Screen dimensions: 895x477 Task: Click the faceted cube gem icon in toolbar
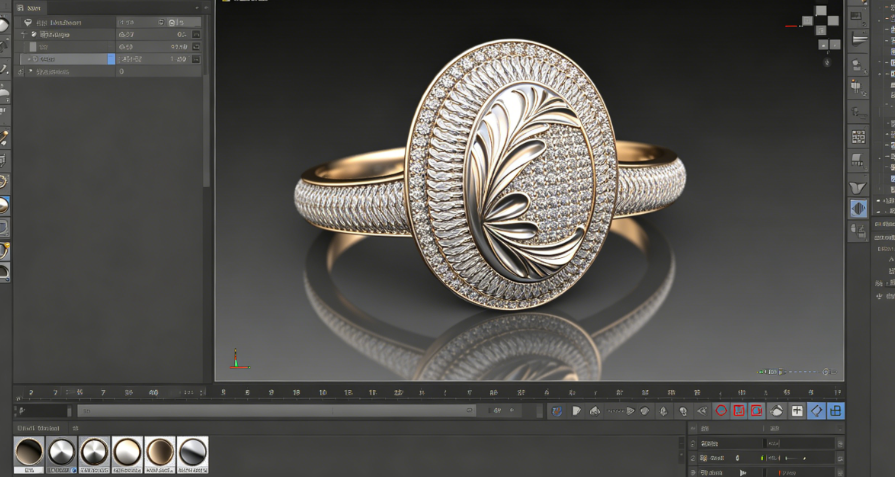pos(595,411)
